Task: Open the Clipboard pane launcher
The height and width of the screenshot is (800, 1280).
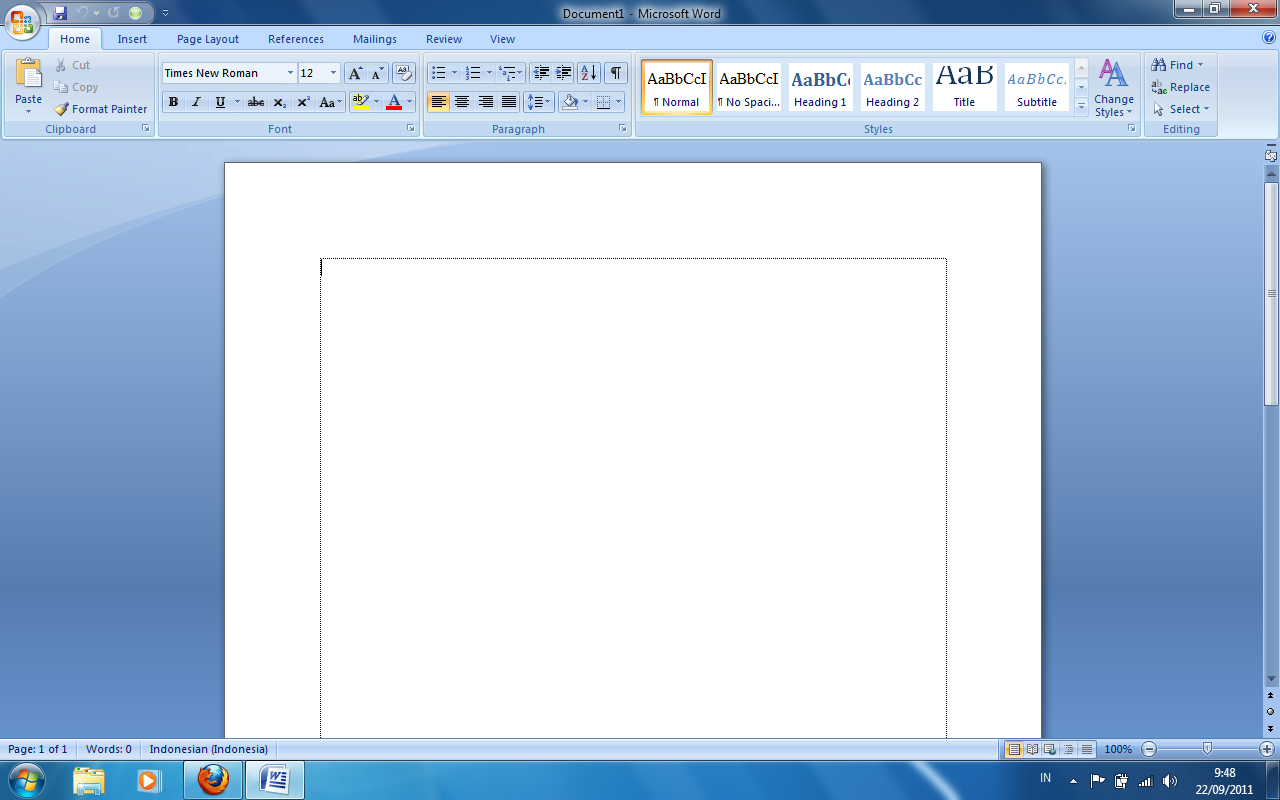Action: [146, 129]
